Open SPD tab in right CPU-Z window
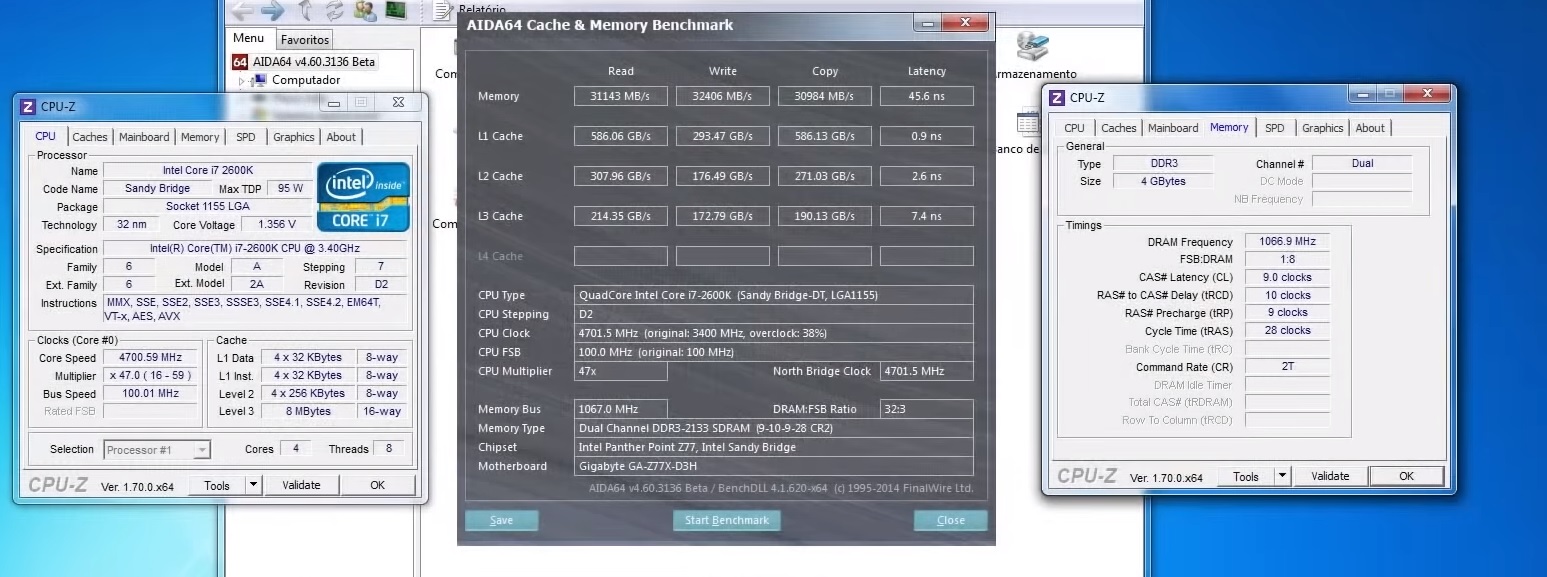This screenshot has height=577, width=1547. [x=1275, y=128]
